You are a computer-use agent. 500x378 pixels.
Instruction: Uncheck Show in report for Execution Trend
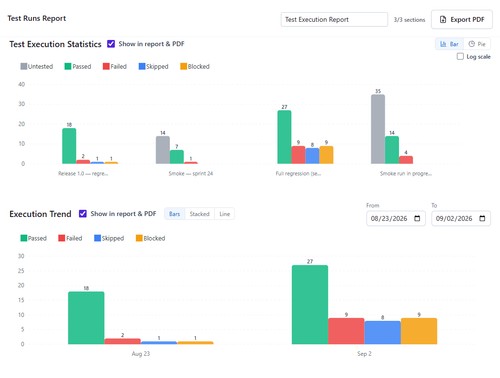point(83,214)
